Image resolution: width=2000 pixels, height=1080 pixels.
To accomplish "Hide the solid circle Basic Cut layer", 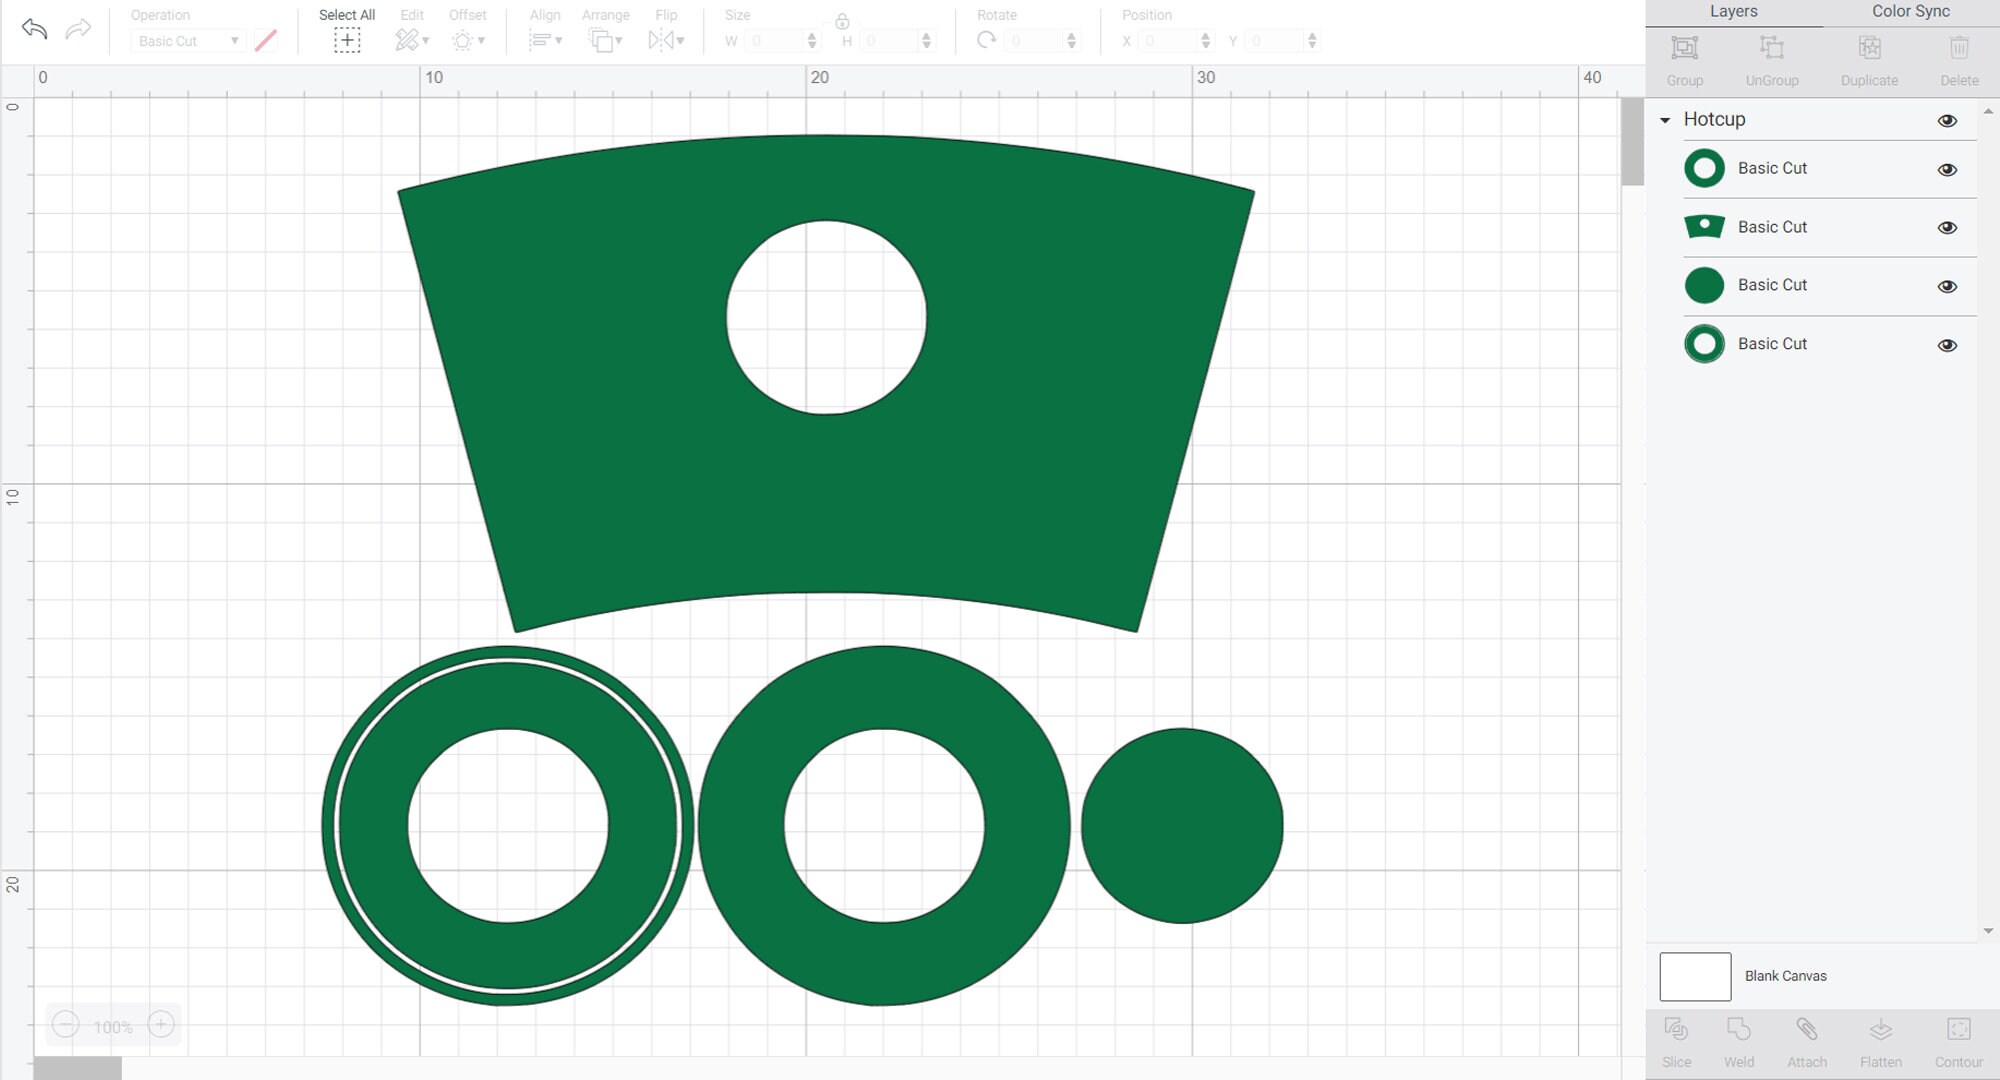I will (1947, 287).
